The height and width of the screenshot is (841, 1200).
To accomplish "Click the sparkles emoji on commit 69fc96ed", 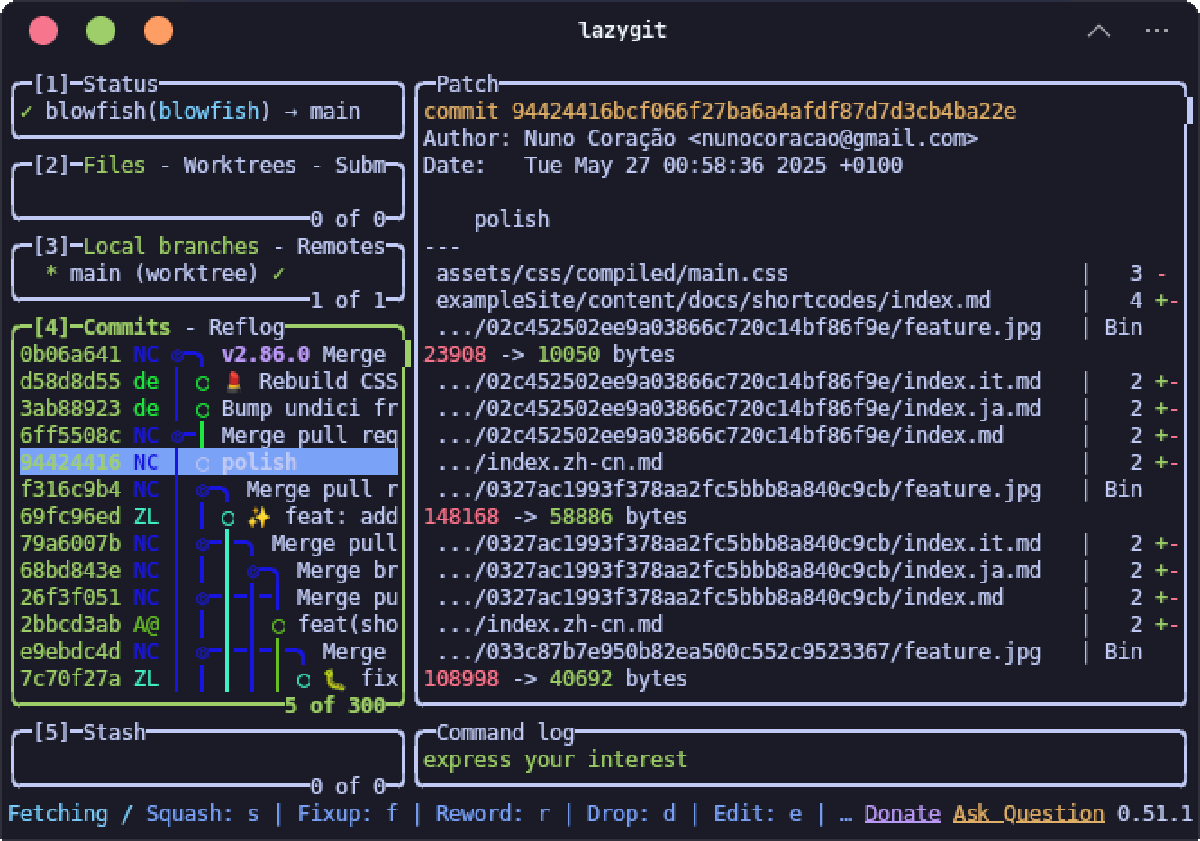I will click(x=259, y=517).
